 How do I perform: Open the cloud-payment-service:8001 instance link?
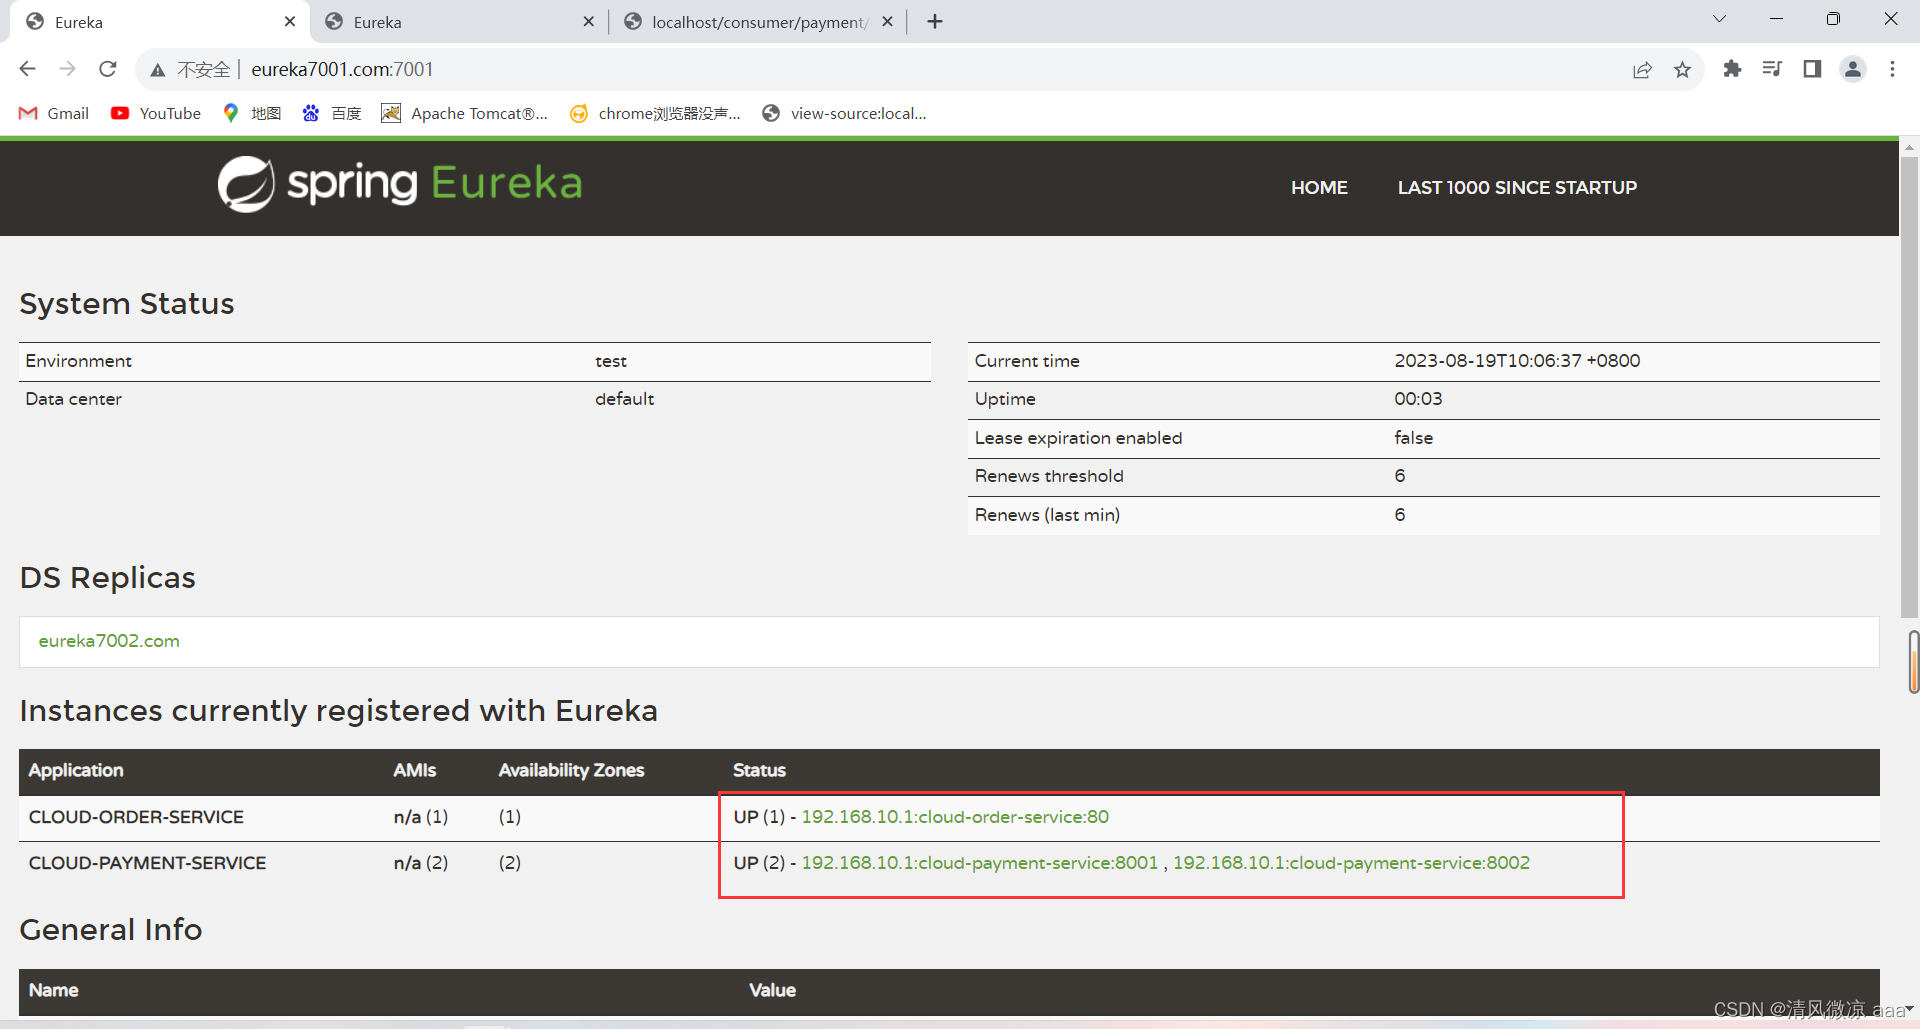click(x=980, y=863)
